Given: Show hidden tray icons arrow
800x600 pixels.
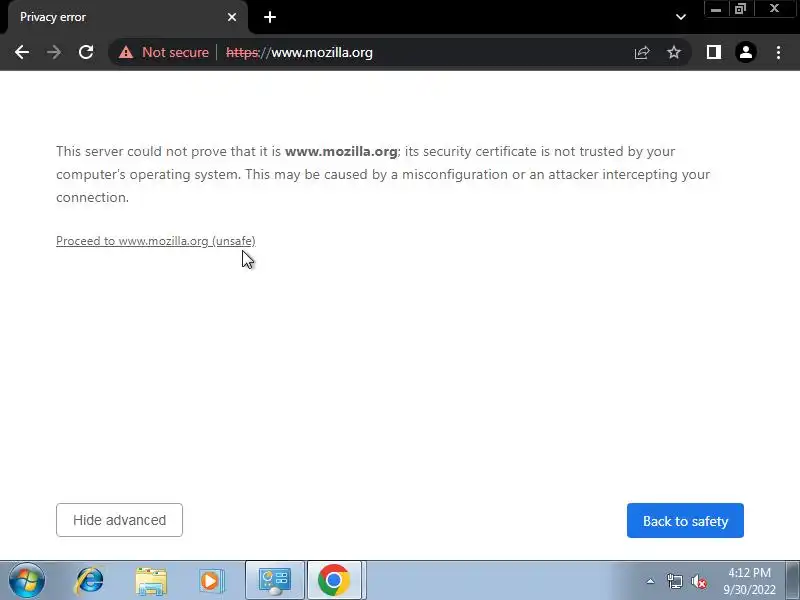Looking at the screenshot, I should 651,581.
